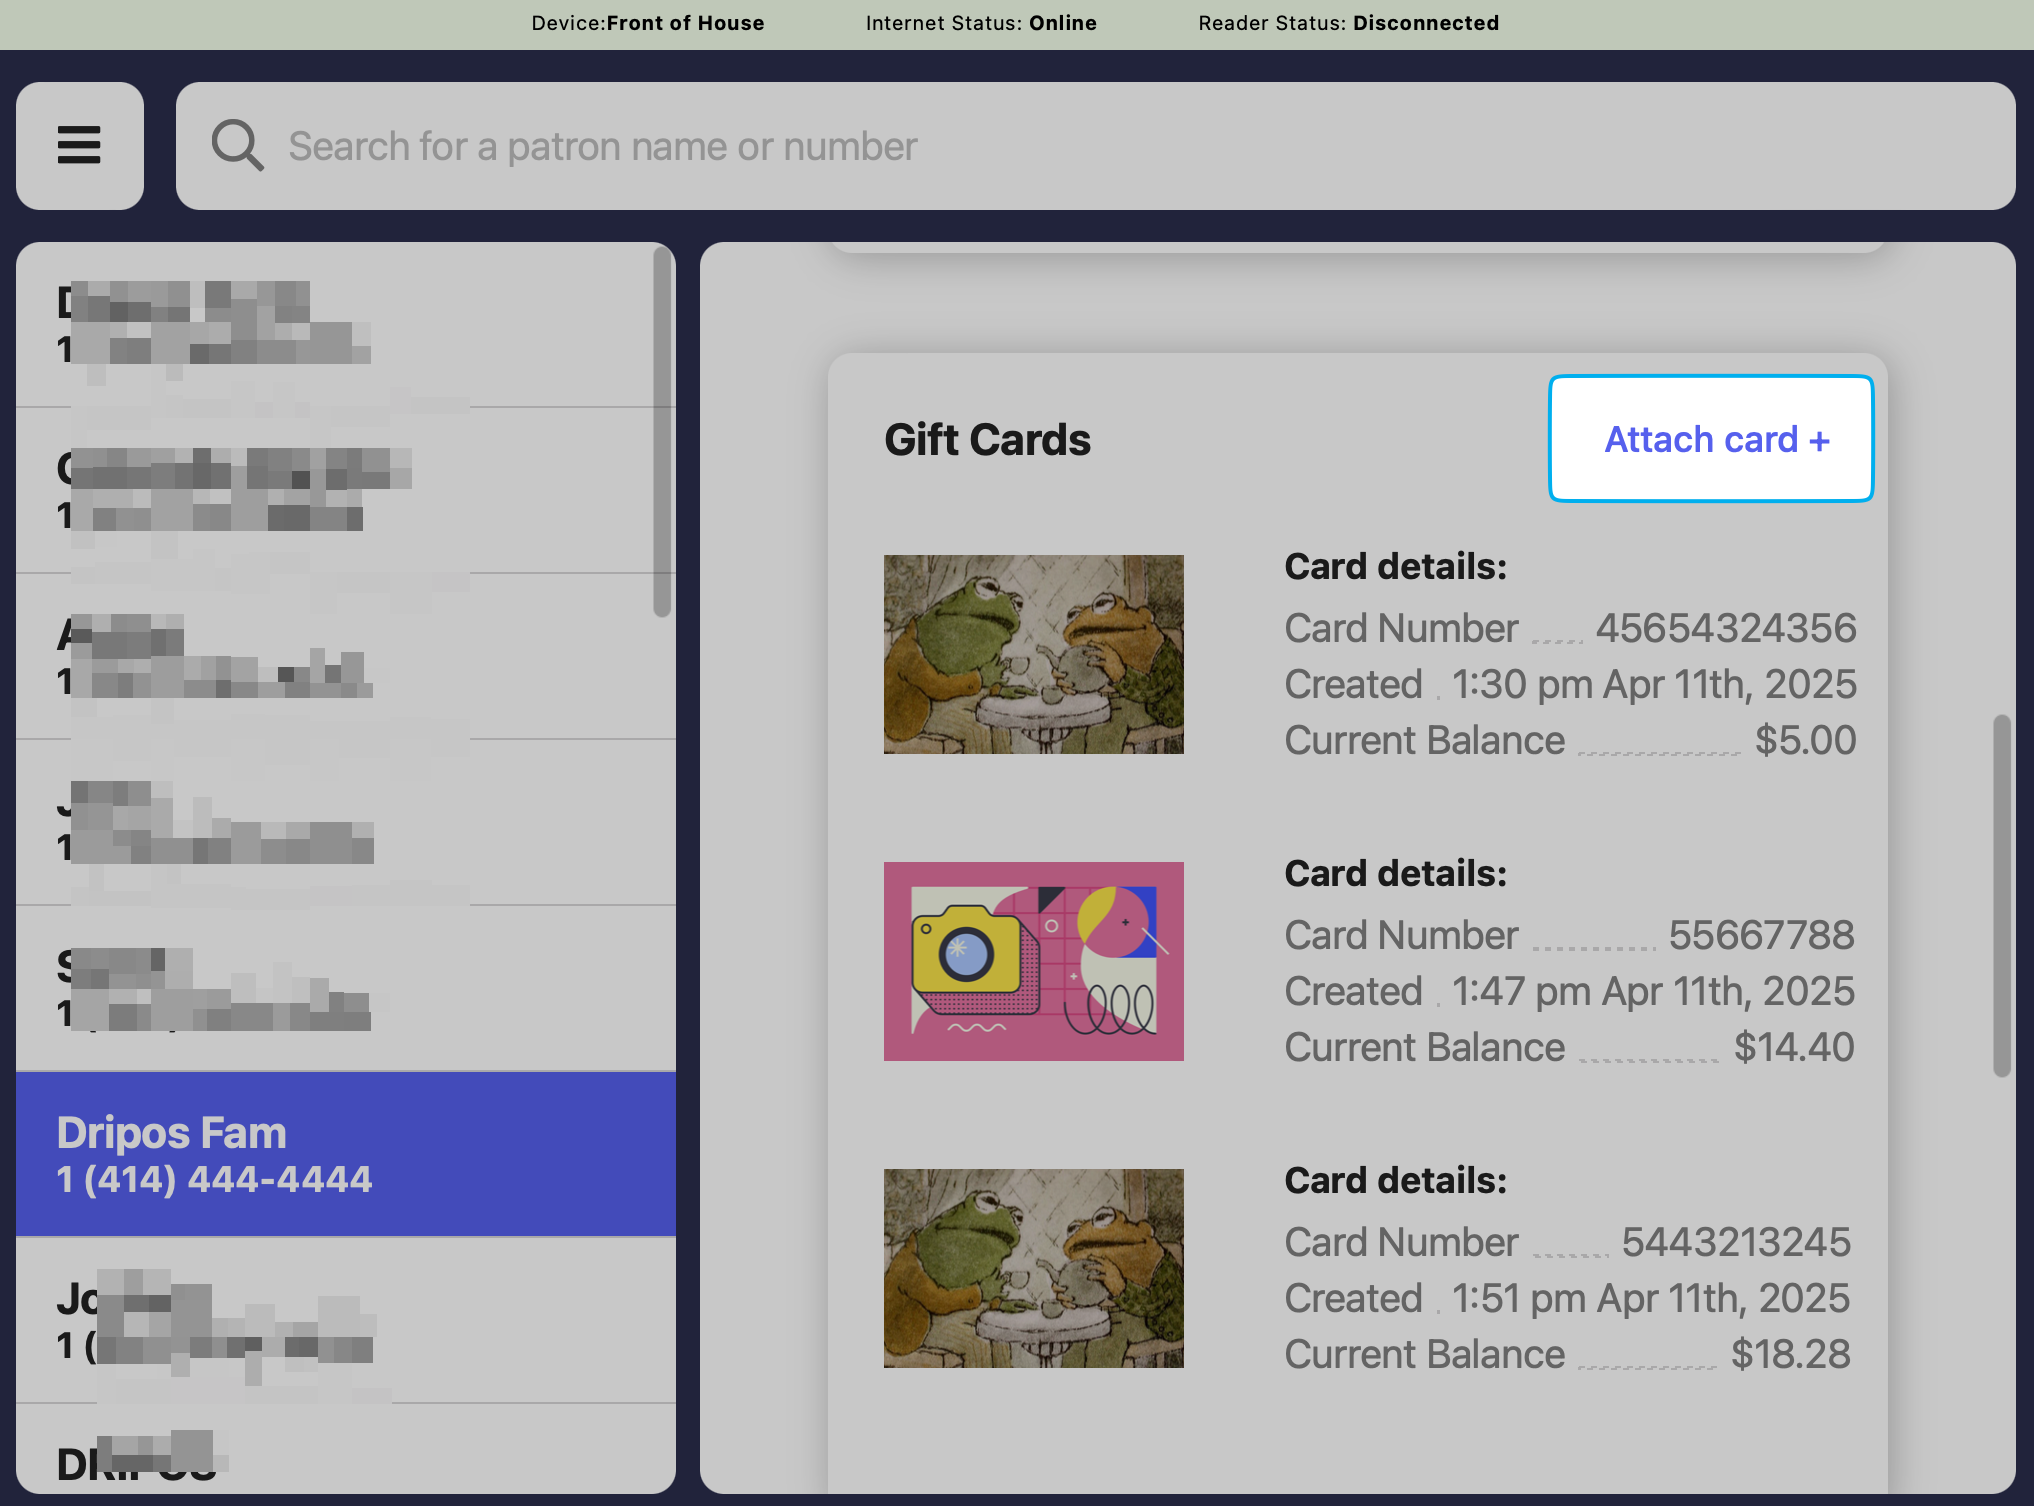Select Dripos Fam patron entry
This screenshot has width=2034, height=1506.
tap(345, 1154)
